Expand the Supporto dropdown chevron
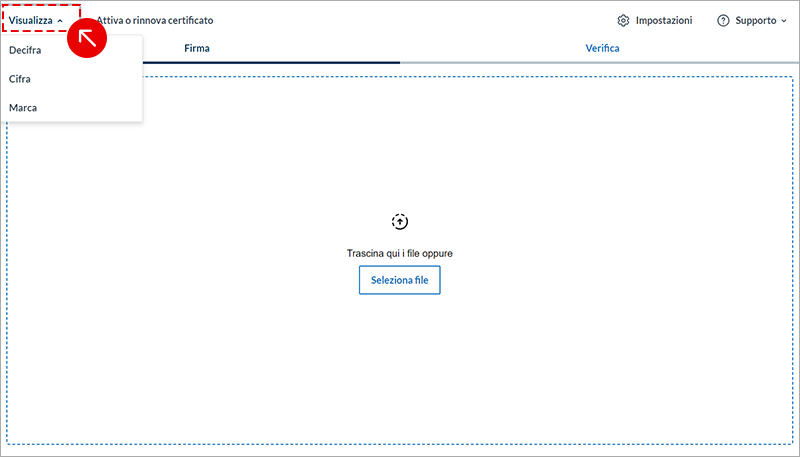This screenshot has height=457, width=800. pyautogui.click(x=784, y=20)
